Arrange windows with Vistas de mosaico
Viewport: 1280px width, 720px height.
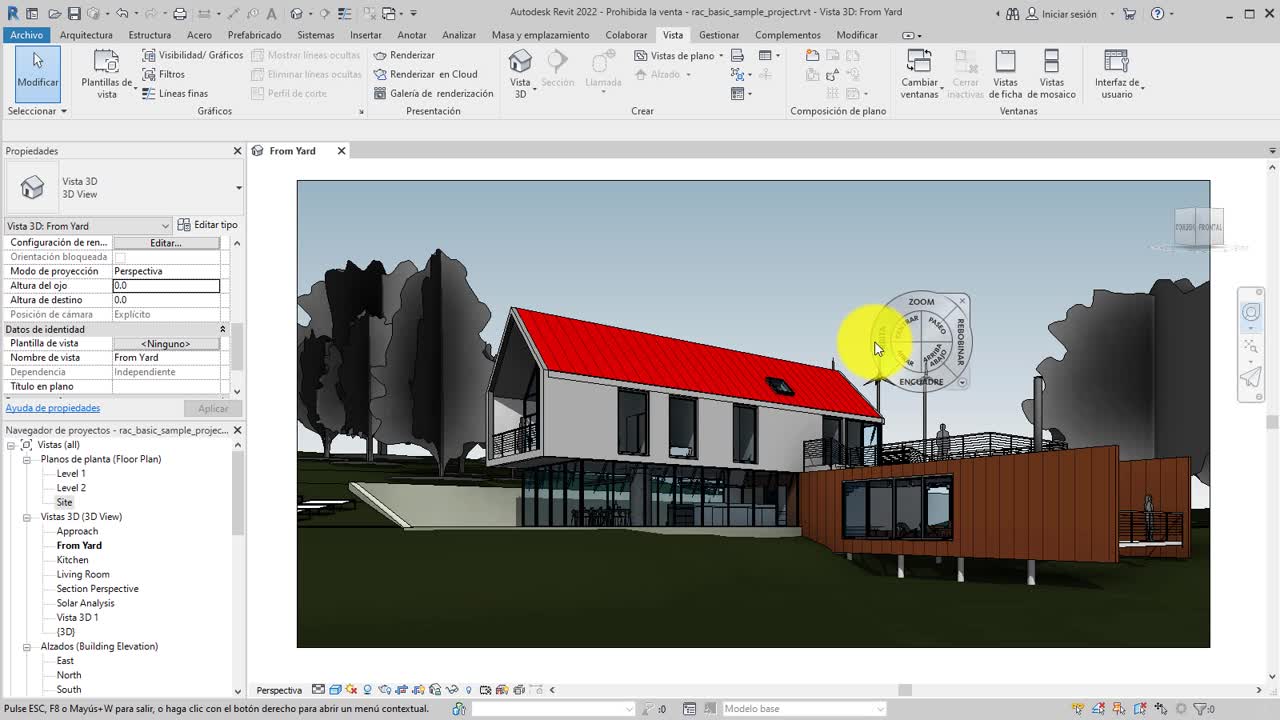1051,75
